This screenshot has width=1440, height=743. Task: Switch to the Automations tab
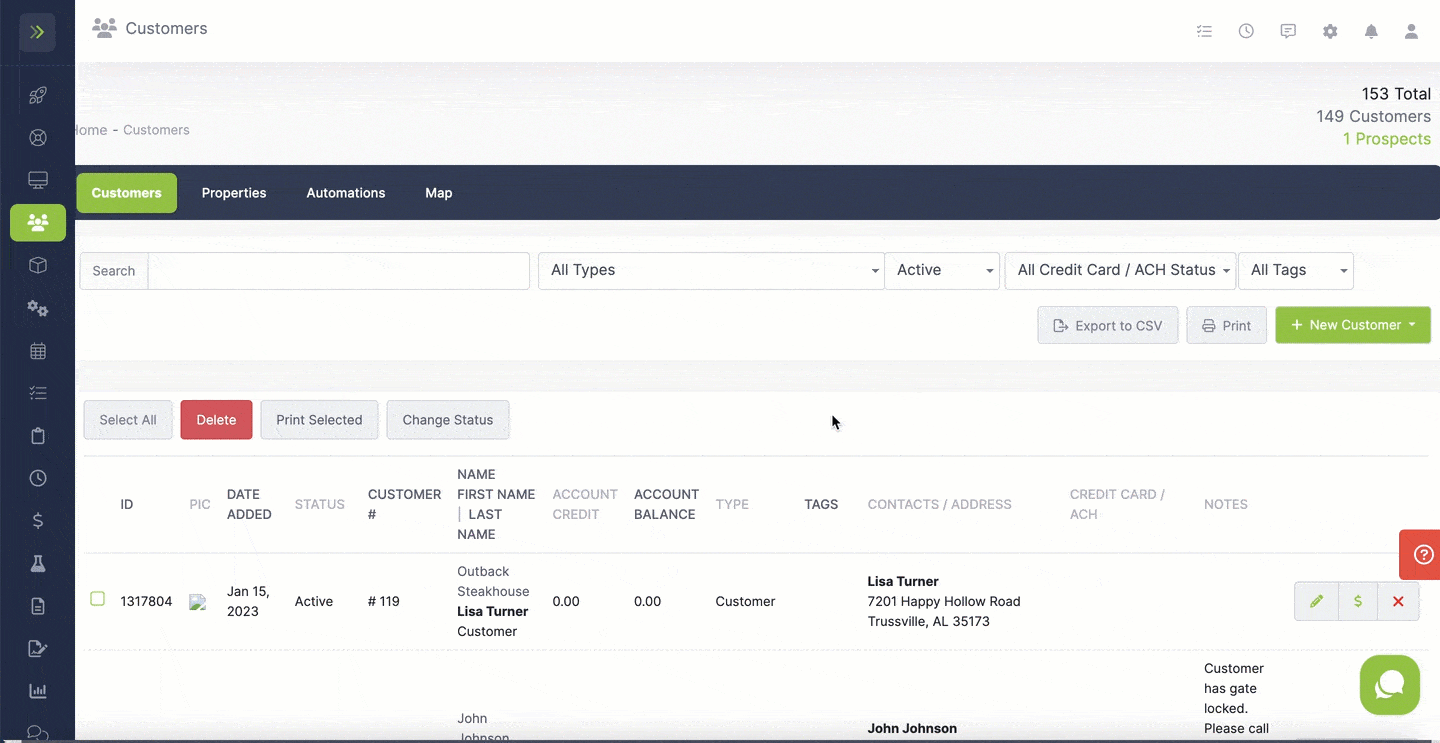click(x=346, y=193)
